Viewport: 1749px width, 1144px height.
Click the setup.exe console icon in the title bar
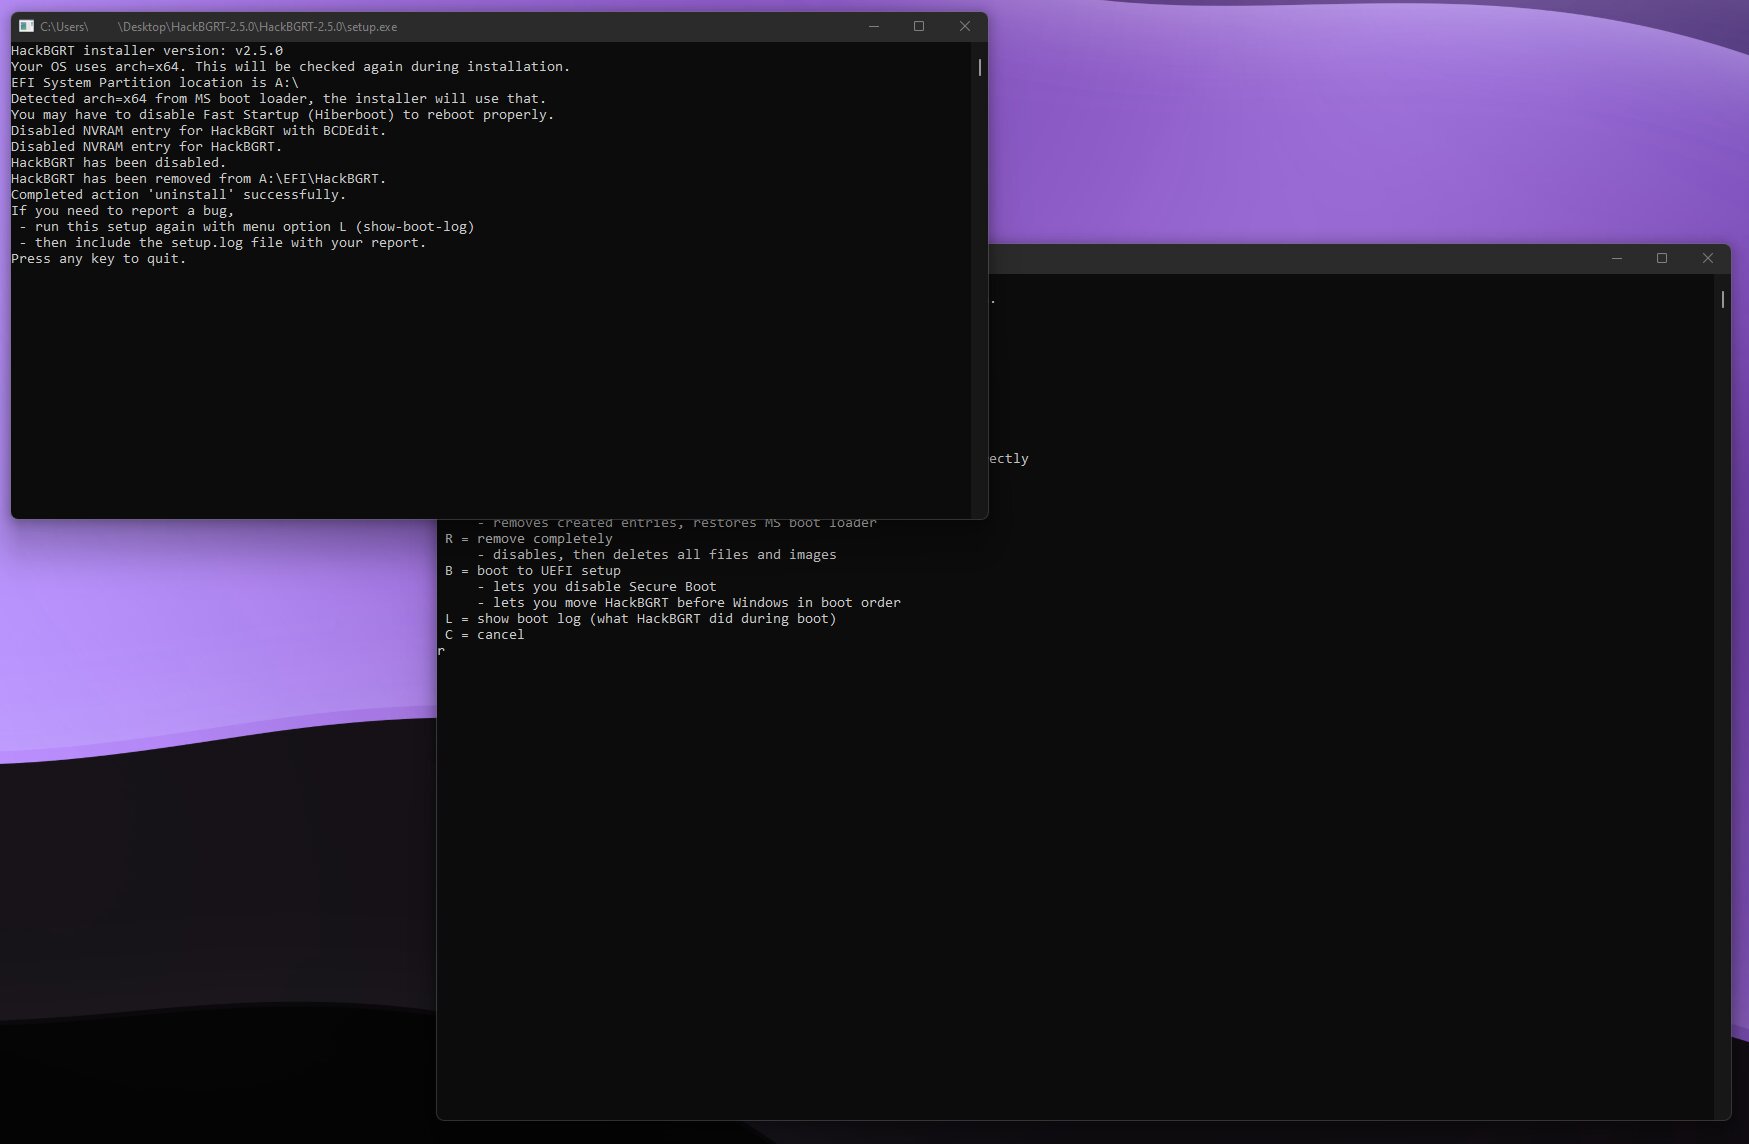(26, 26)
